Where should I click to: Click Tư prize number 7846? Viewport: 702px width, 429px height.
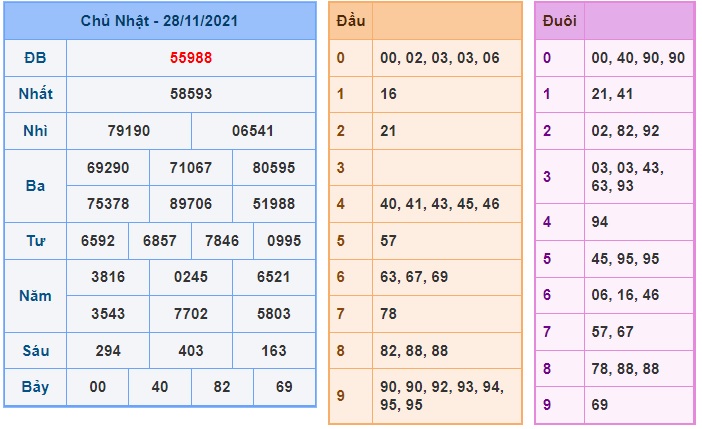click(222, 240)
